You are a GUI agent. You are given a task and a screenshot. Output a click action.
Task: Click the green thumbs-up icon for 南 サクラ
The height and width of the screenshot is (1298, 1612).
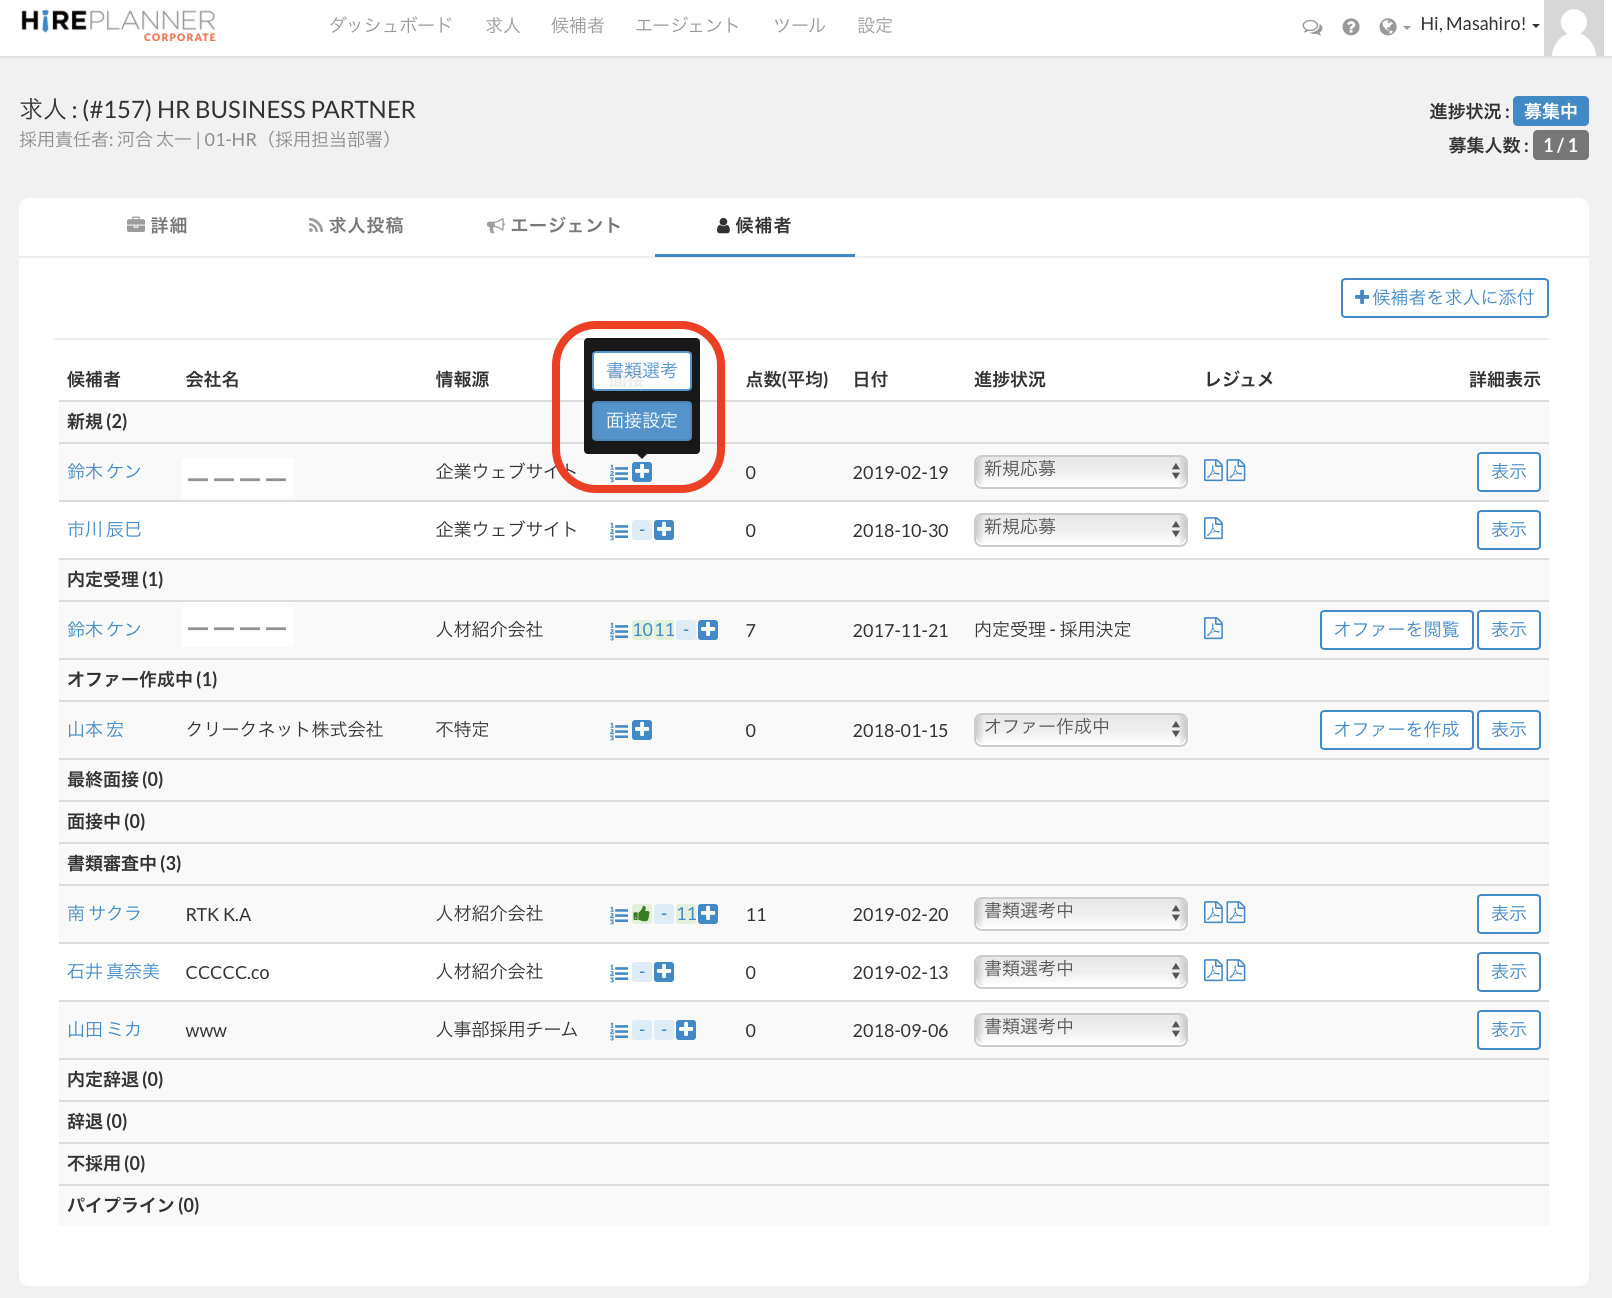(x=642, y=914)
